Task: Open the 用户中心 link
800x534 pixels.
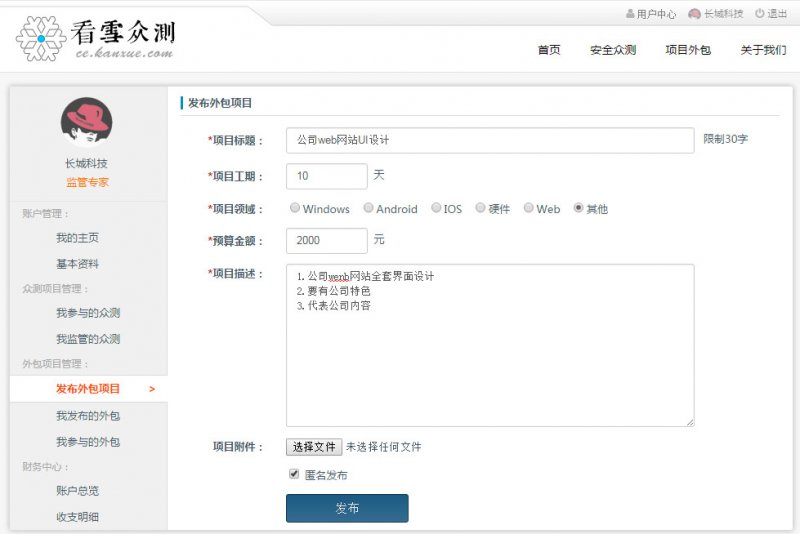Action: [656, 14]
